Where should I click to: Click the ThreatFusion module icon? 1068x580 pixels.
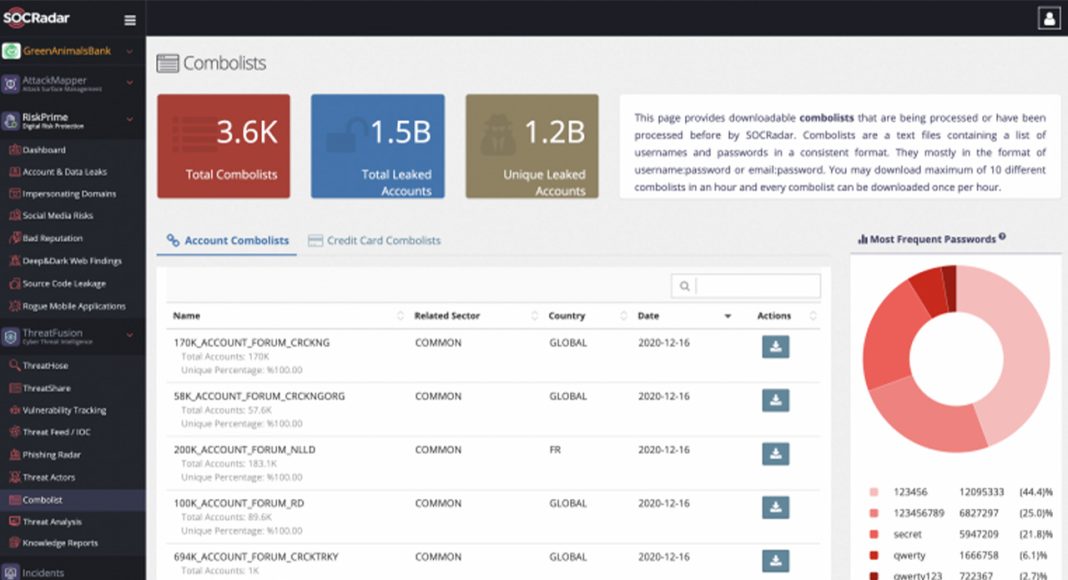11,336
